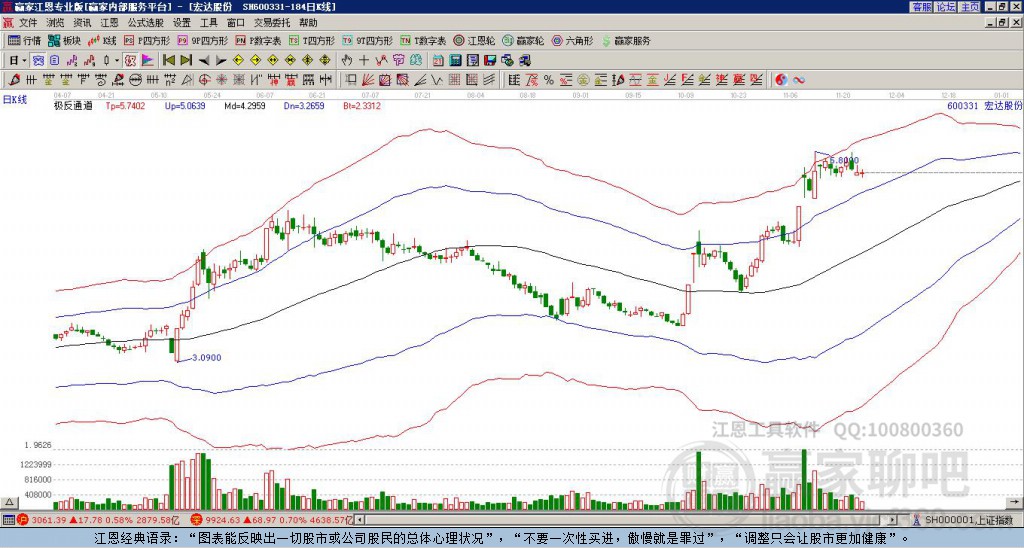The width and height of the screenshot is (1024, 548).
Task: Click the Shanghai index 3061.39 status entry
Action: pyautogui.click(x=98, y=520)
